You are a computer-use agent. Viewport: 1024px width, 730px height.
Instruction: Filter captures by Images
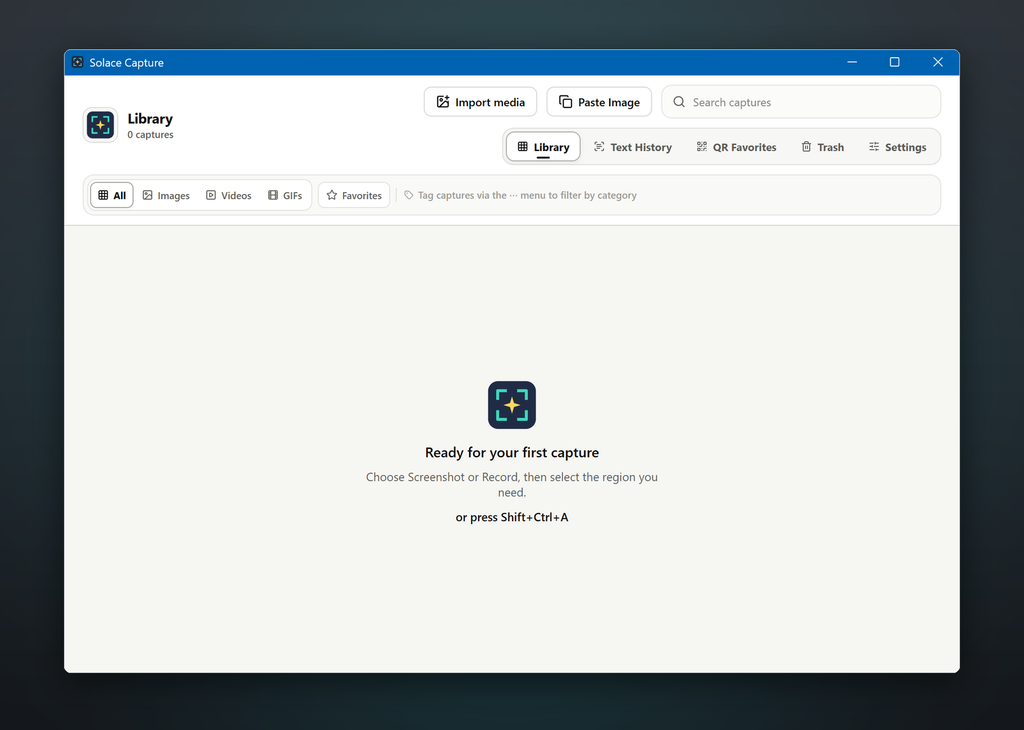pos(166,195)
